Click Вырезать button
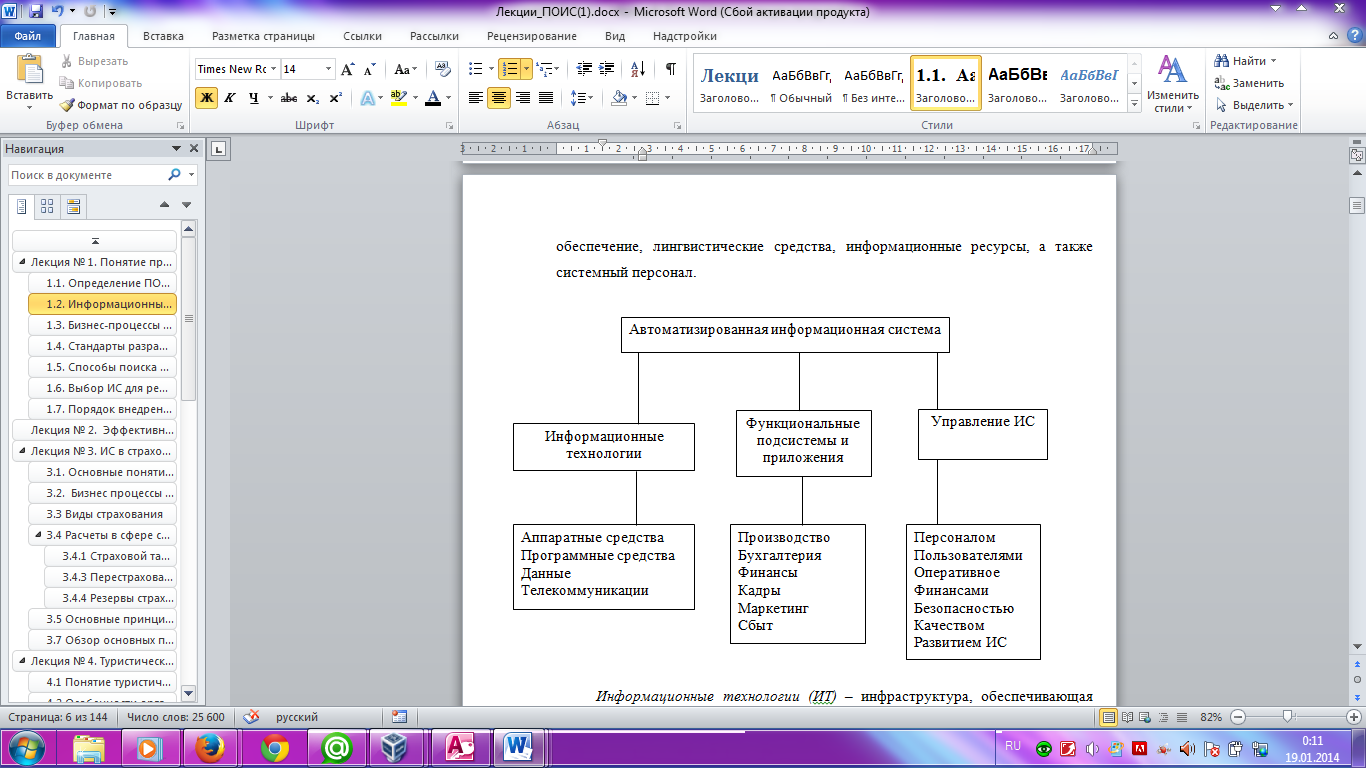Image resolution: width=1366 pixels, height=768 pixels. (x=94, y=61)
